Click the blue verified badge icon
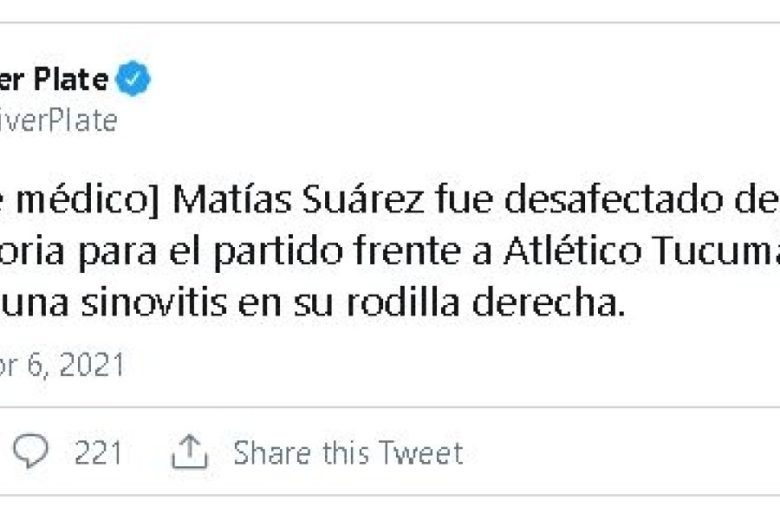Viewport: 780px width, 520px height. coord(133,78)
